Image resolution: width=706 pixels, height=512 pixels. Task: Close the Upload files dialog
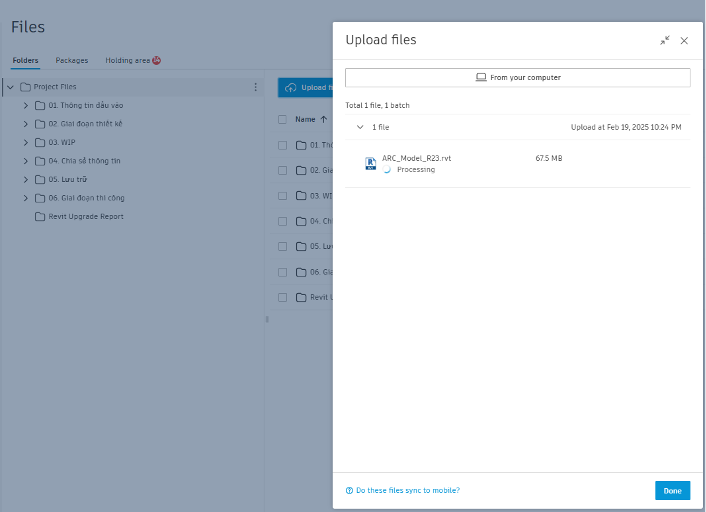pos(684,41)
